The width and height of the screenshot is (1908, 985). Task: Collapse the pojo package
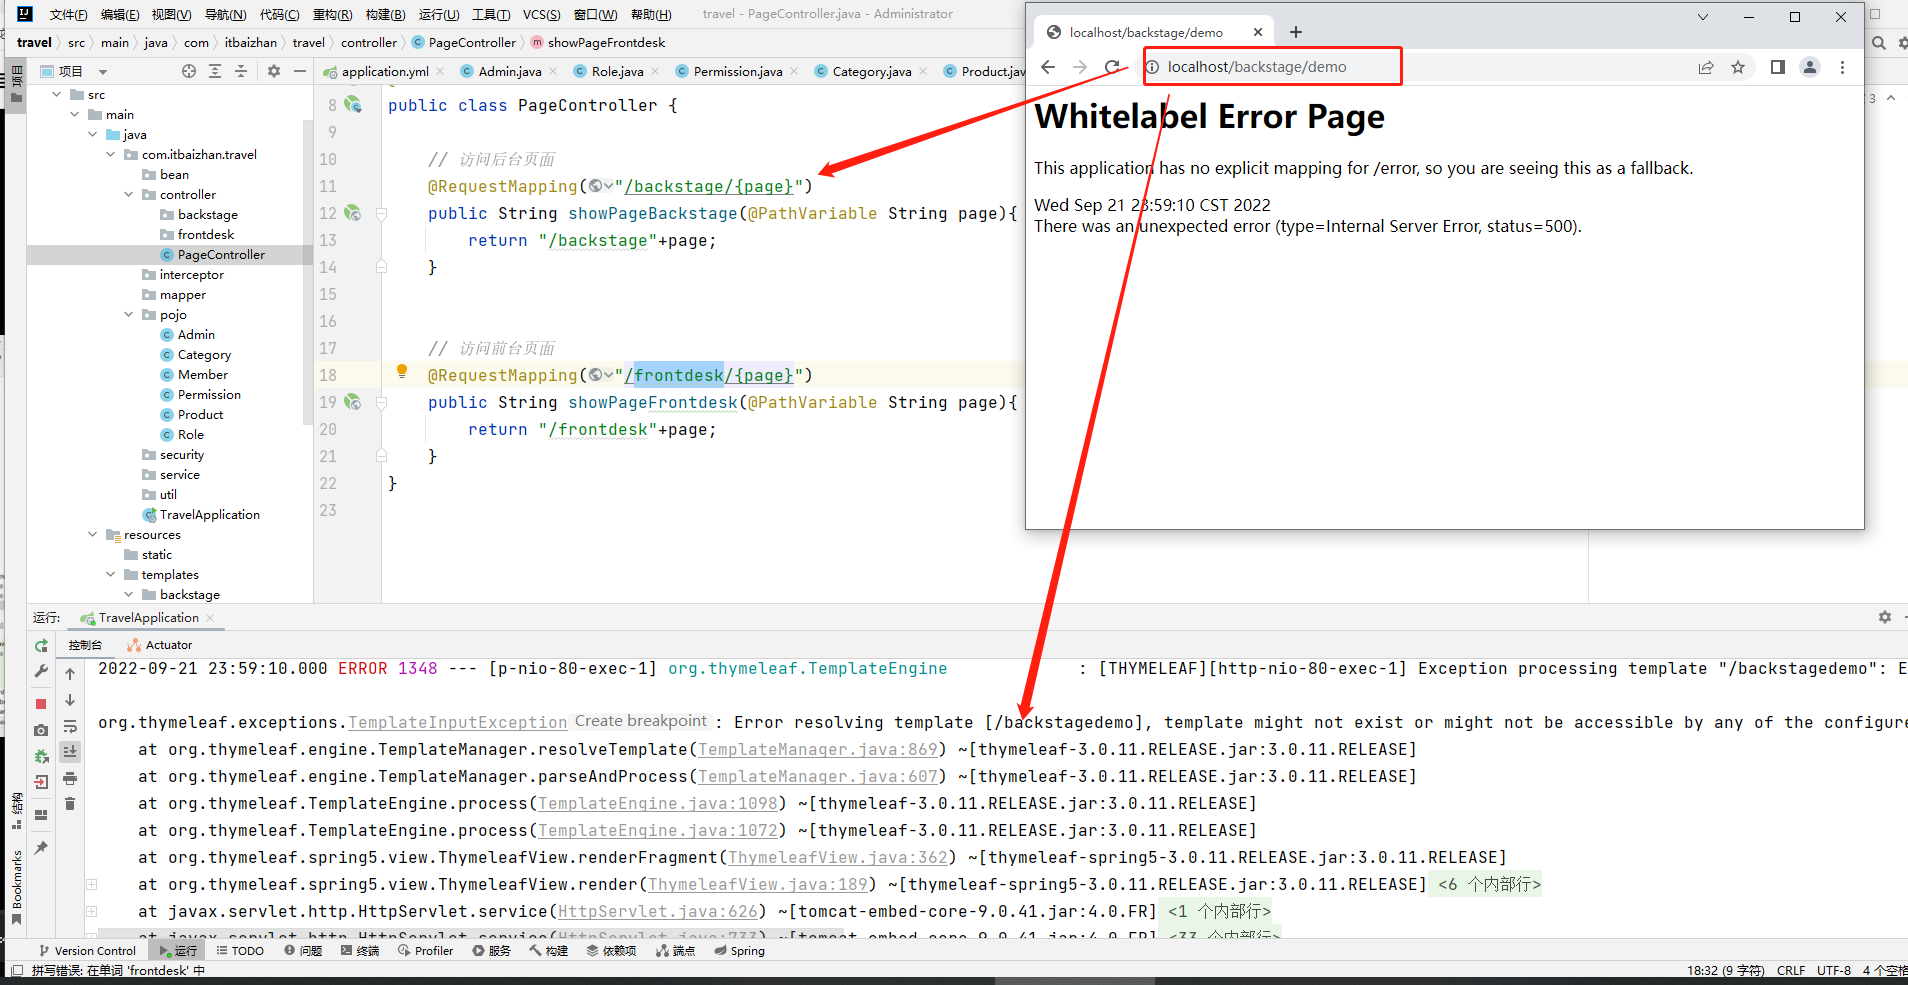128,315
